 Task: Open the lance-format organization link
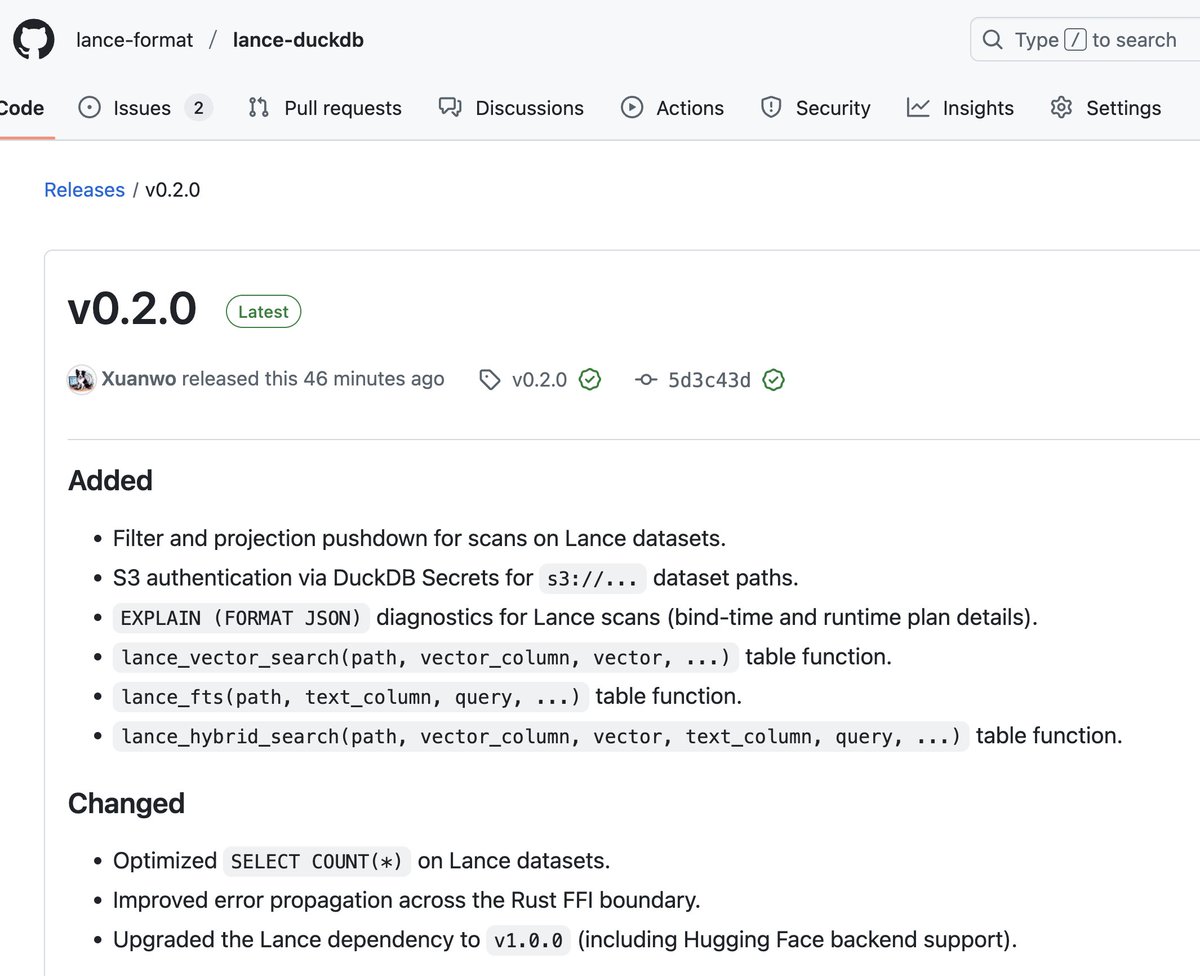135,41
